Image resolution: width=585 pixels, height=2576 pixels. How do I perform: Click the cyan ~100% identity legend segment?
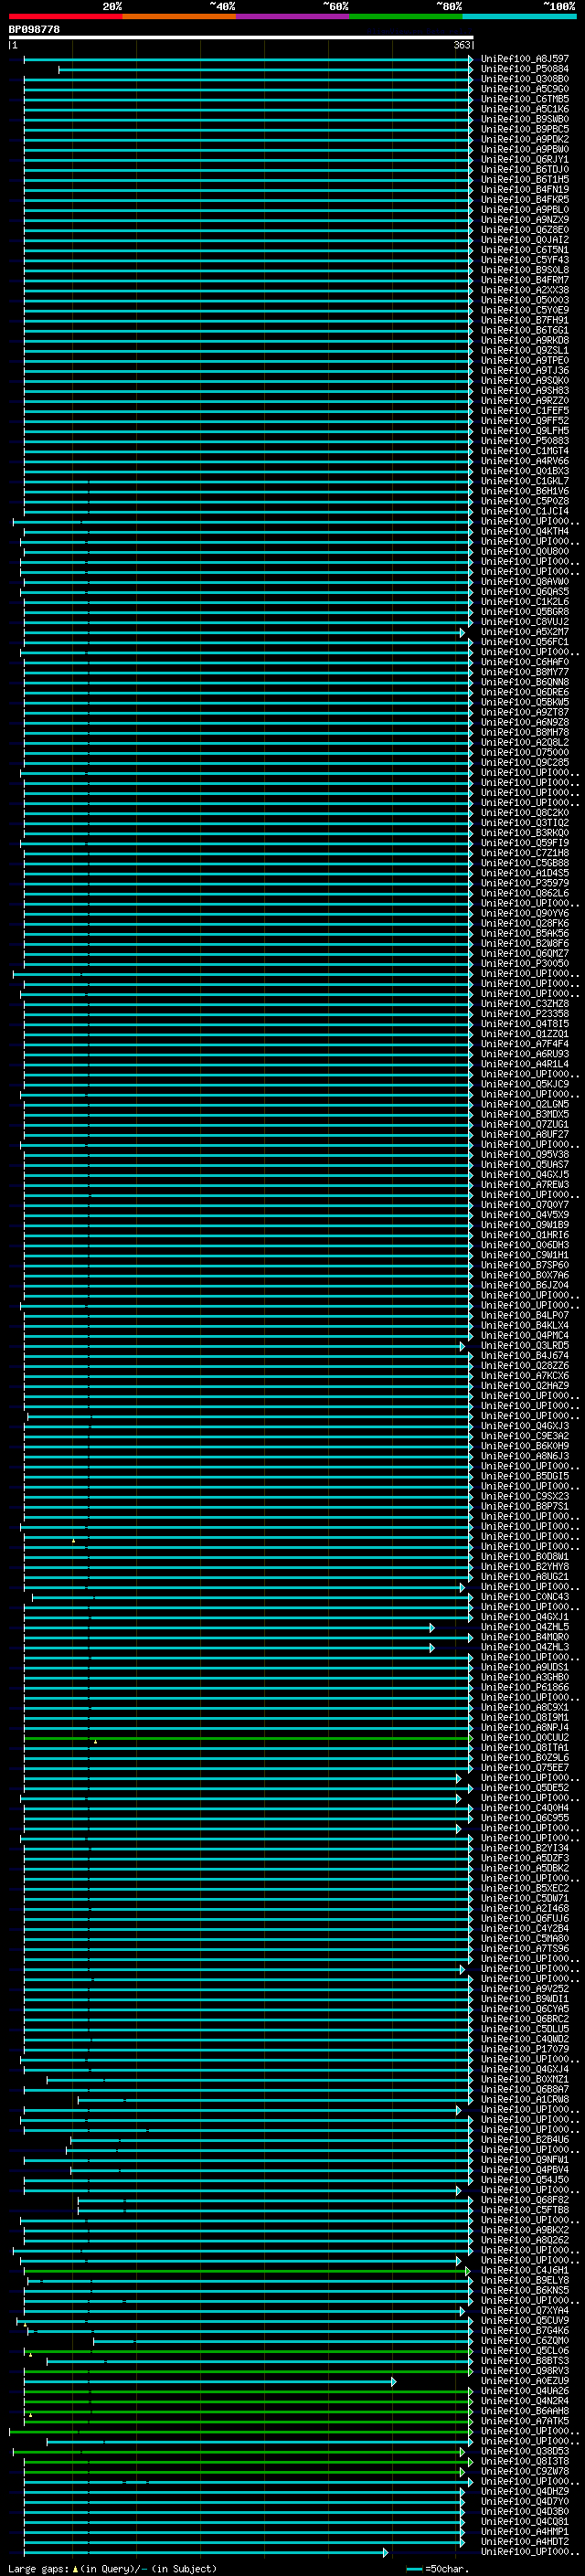click(x=519, y=16)
